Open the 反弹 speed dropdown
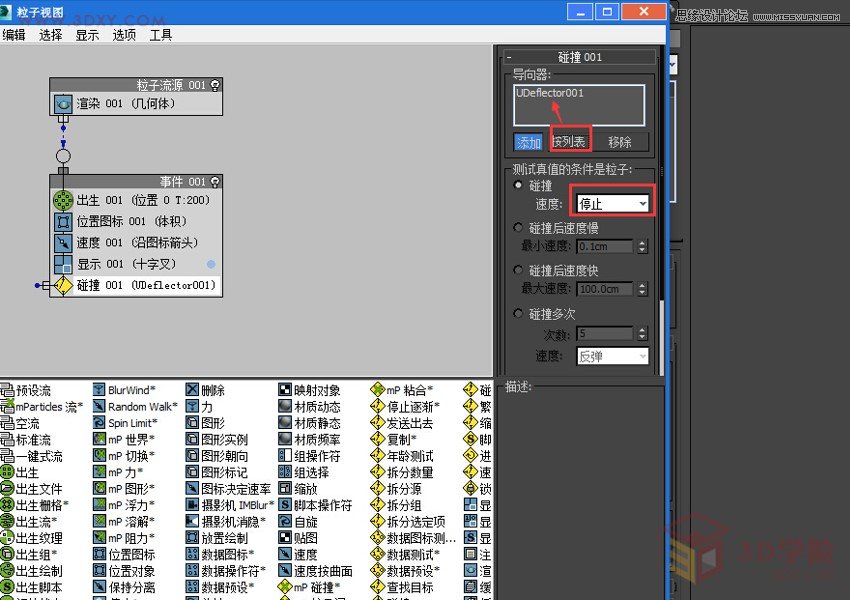This screenshot has height=600, width=850. 612,356
